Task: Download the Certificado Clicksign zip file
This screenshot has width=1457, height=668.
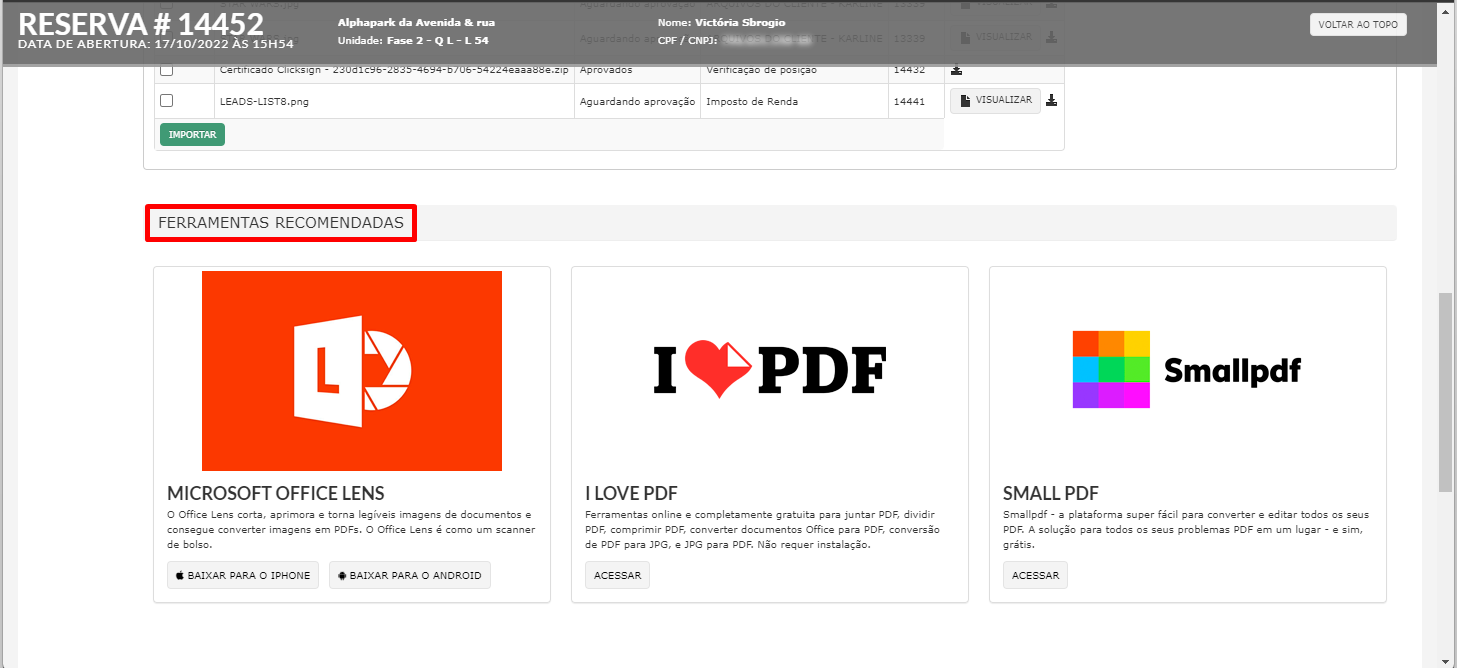Action: 957,70
